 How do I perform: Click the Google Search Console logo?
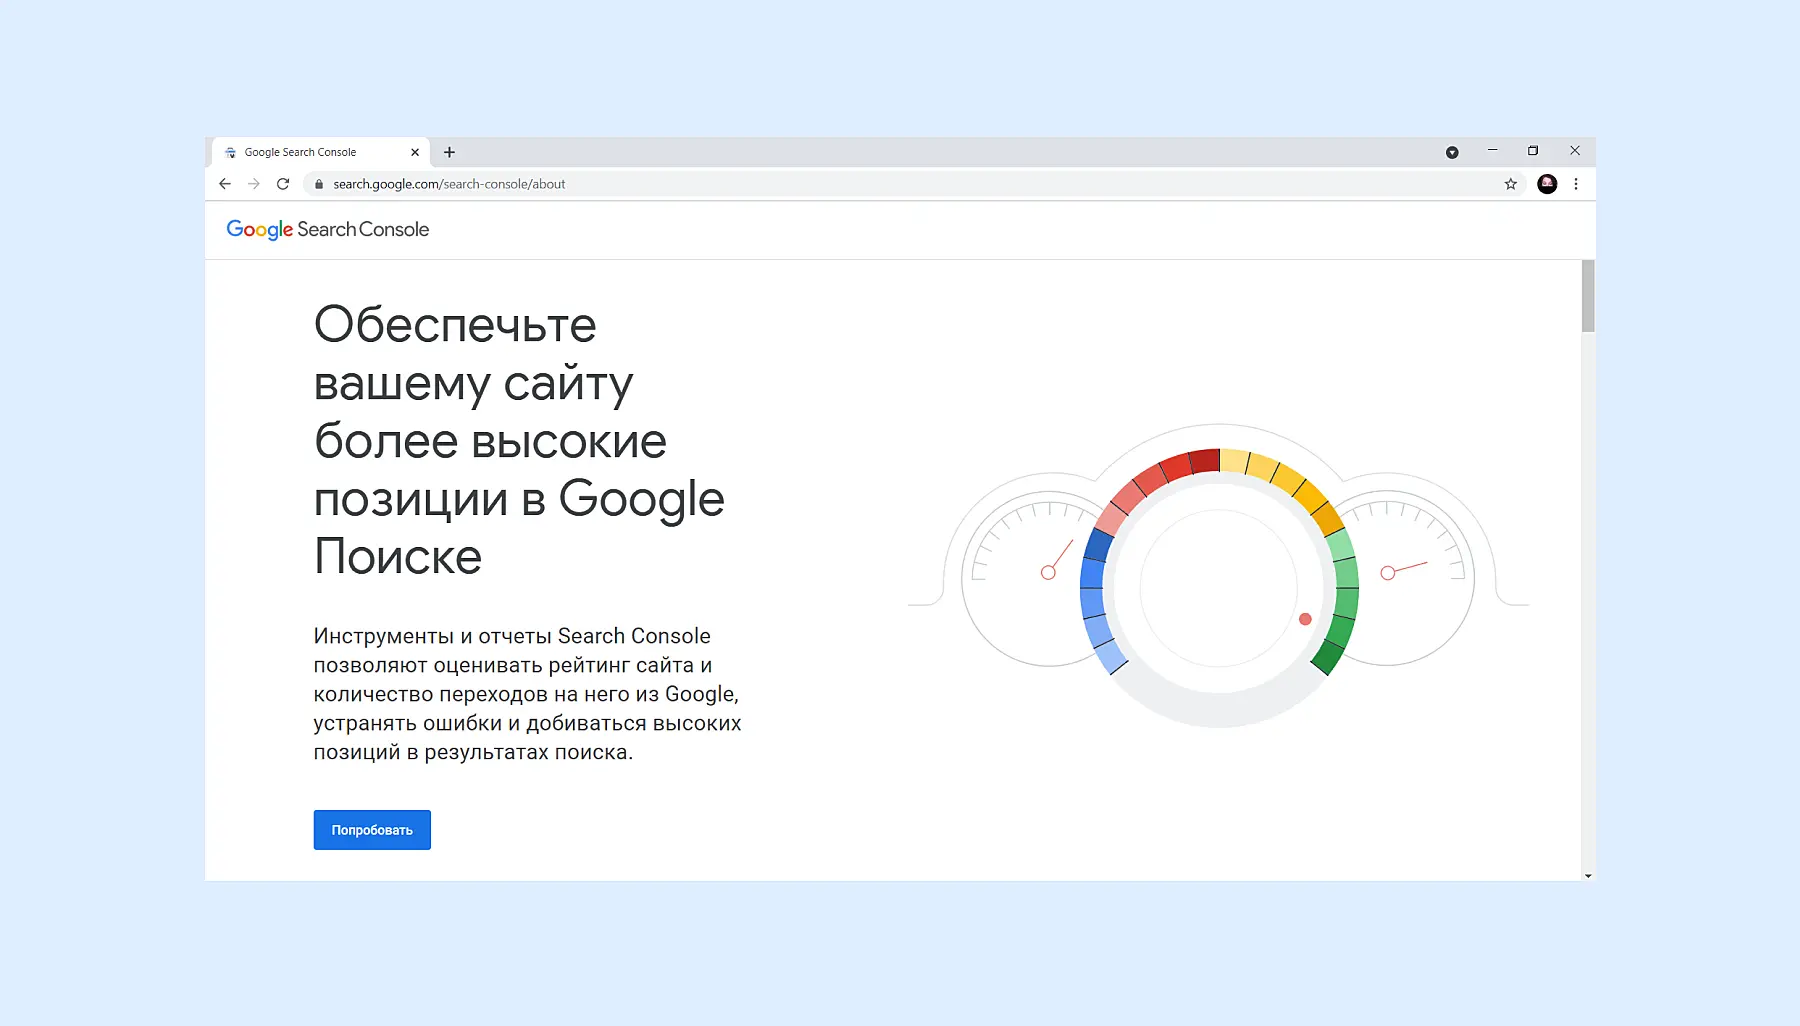pos(328,230)
